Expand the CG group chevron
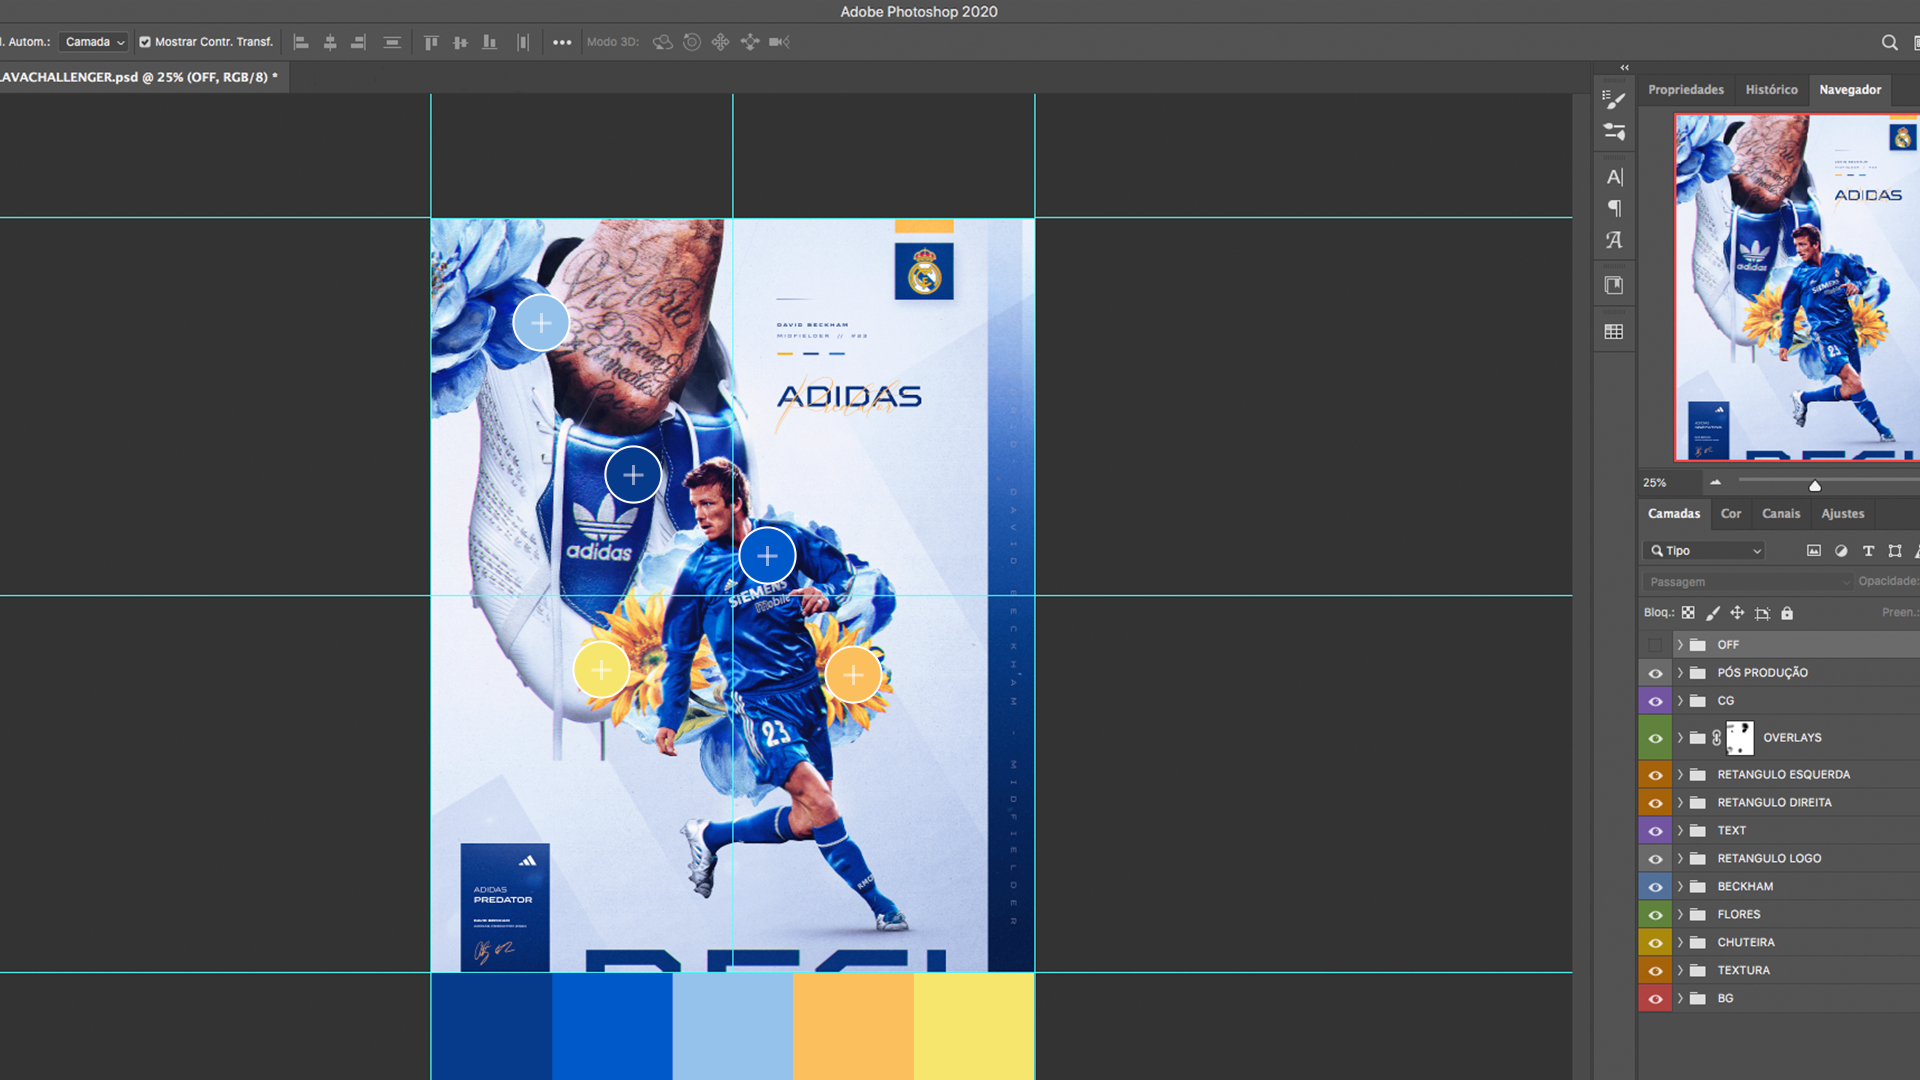The image size is (1920, 1080). click(x=1680, y=701)
